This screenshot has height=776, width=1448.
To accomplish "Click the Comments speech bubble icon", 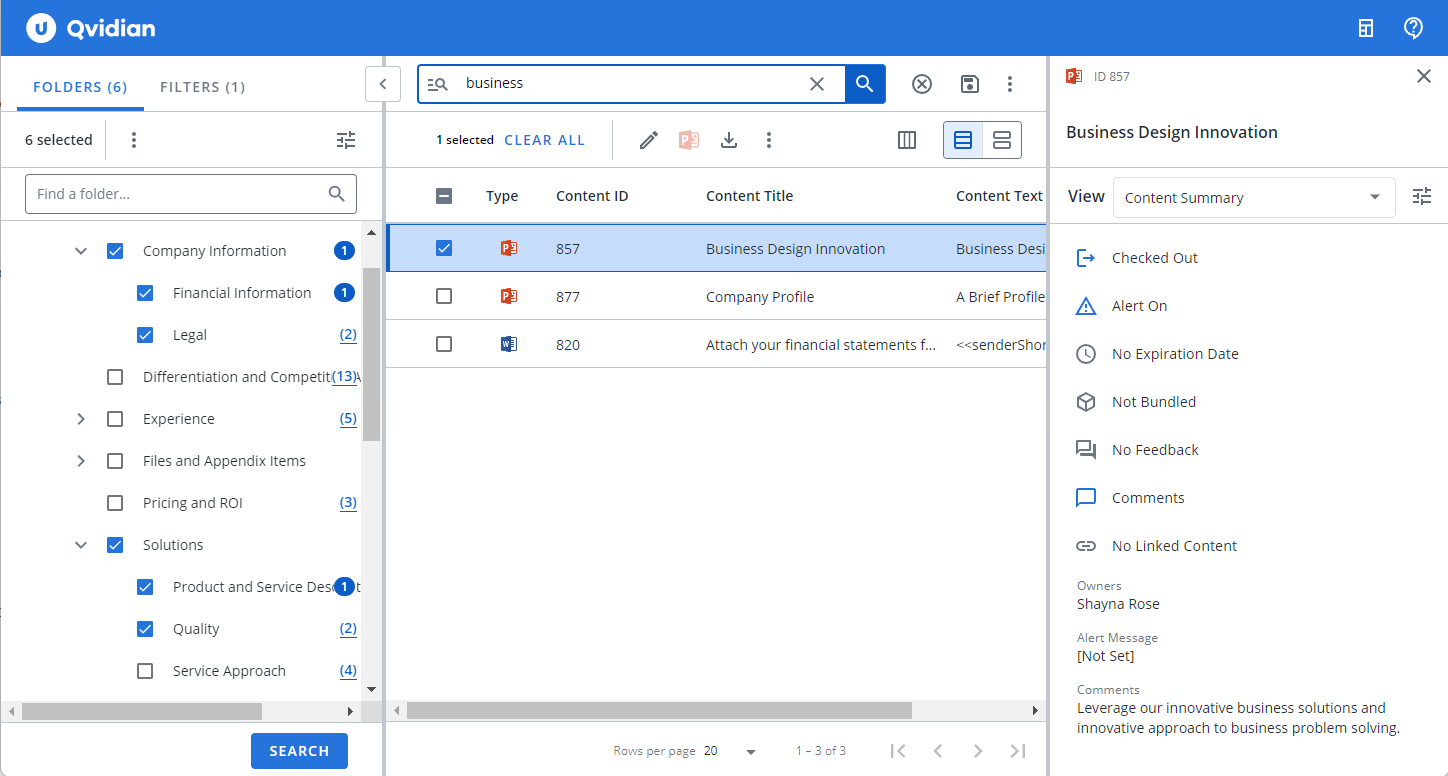I will (1086, 498).
